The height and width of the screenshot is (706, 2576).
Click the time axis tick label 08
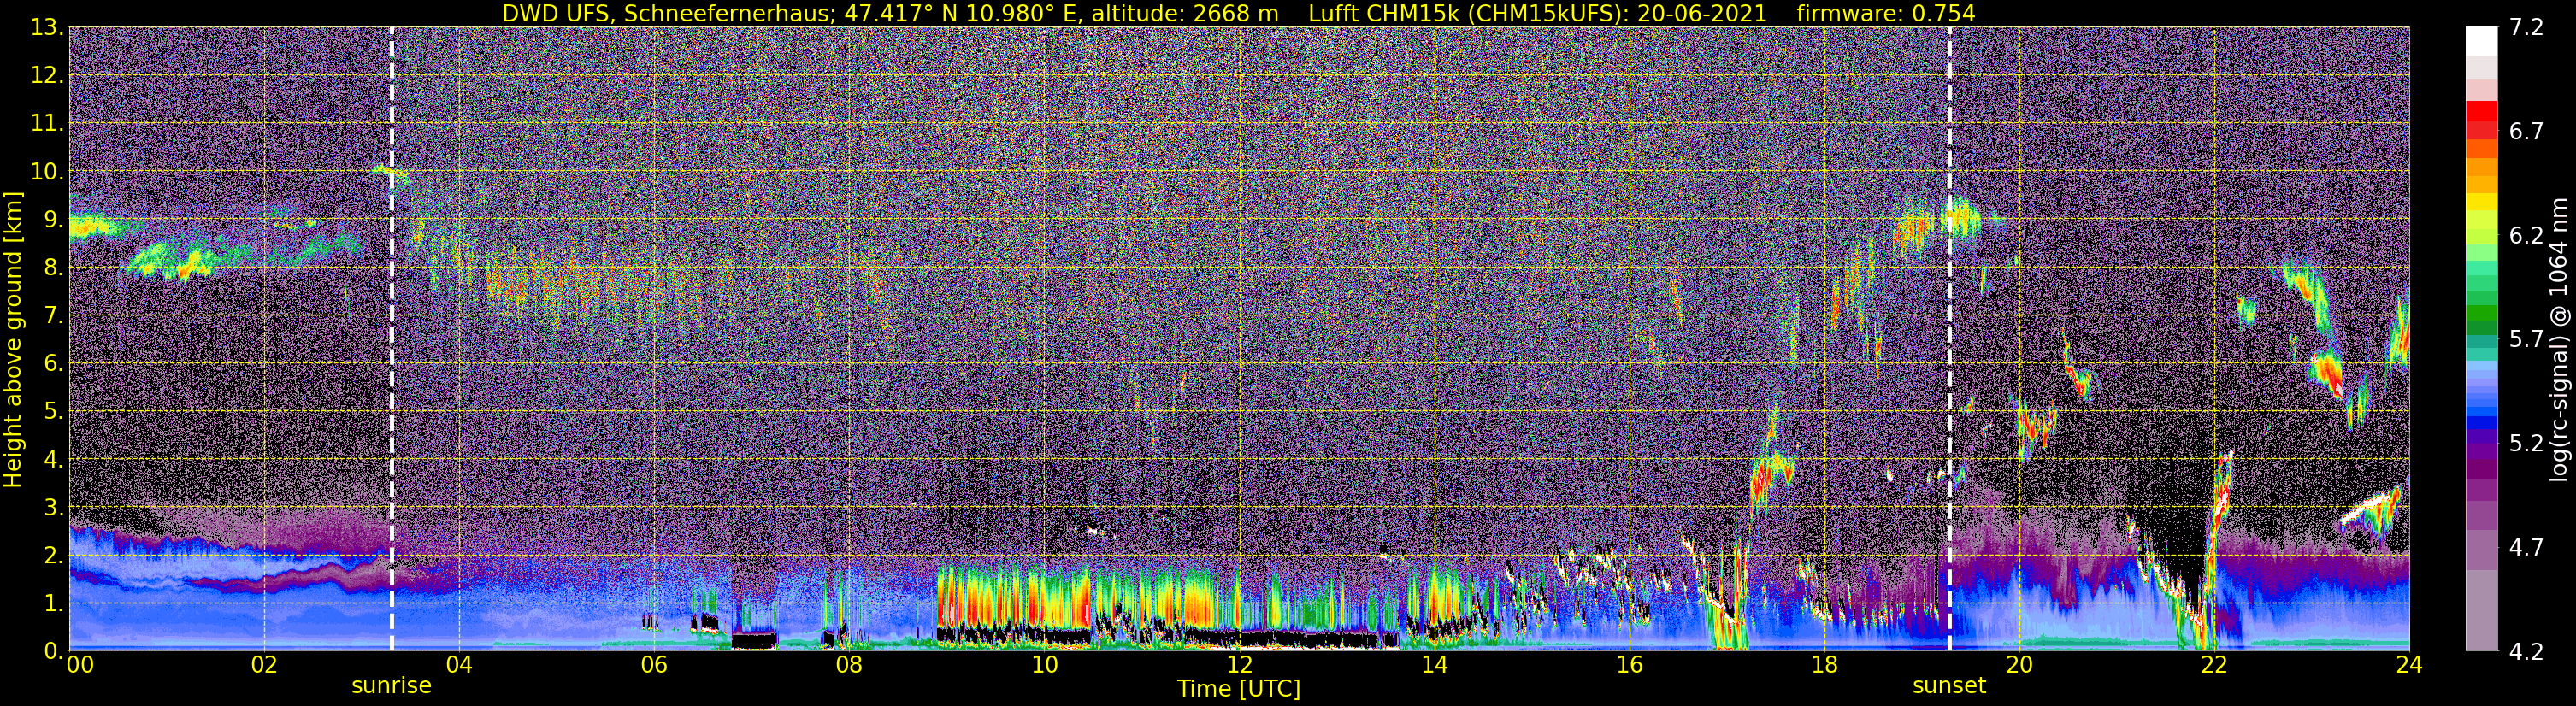[x=849, y=666]
